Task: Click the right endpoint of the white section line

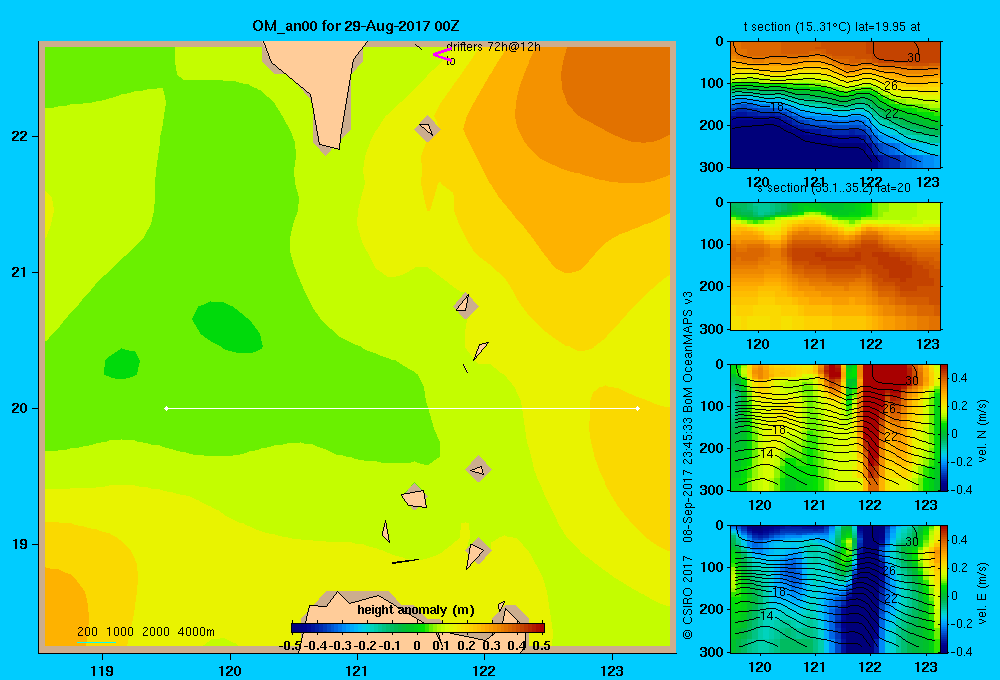Action: 638,408
